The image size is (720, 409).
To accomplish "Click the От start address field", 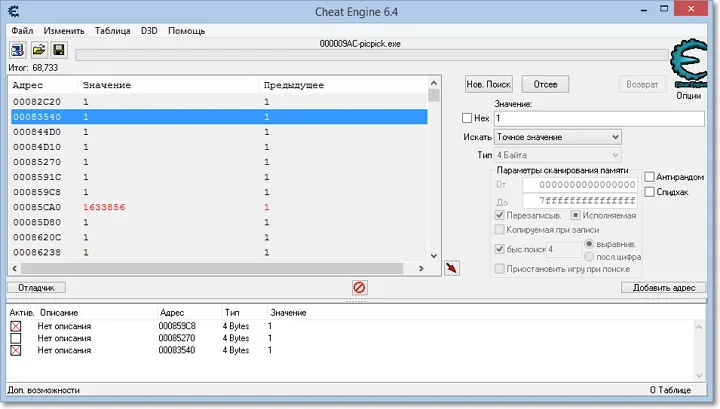I will tap(579, 185).
